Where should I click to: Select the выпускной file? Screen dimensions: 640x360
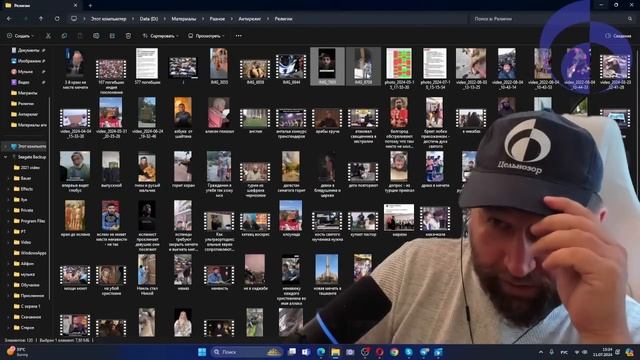click(111, 169)
